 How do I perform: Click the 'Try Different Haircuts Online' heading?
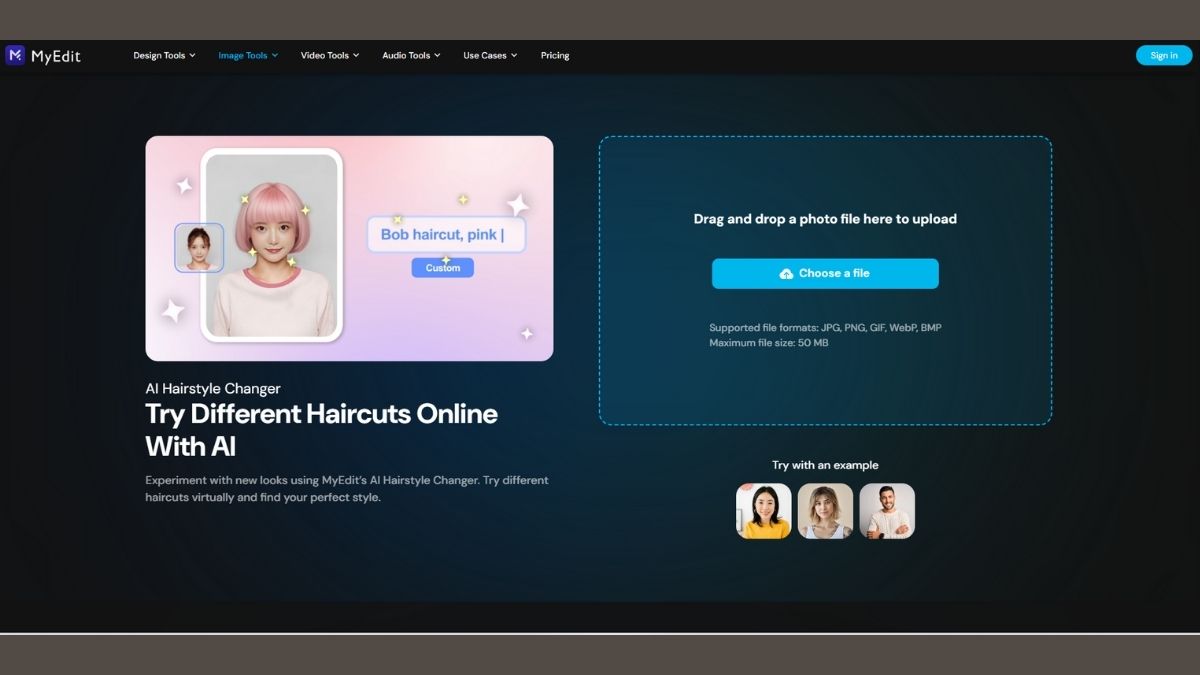coord(321,414)
